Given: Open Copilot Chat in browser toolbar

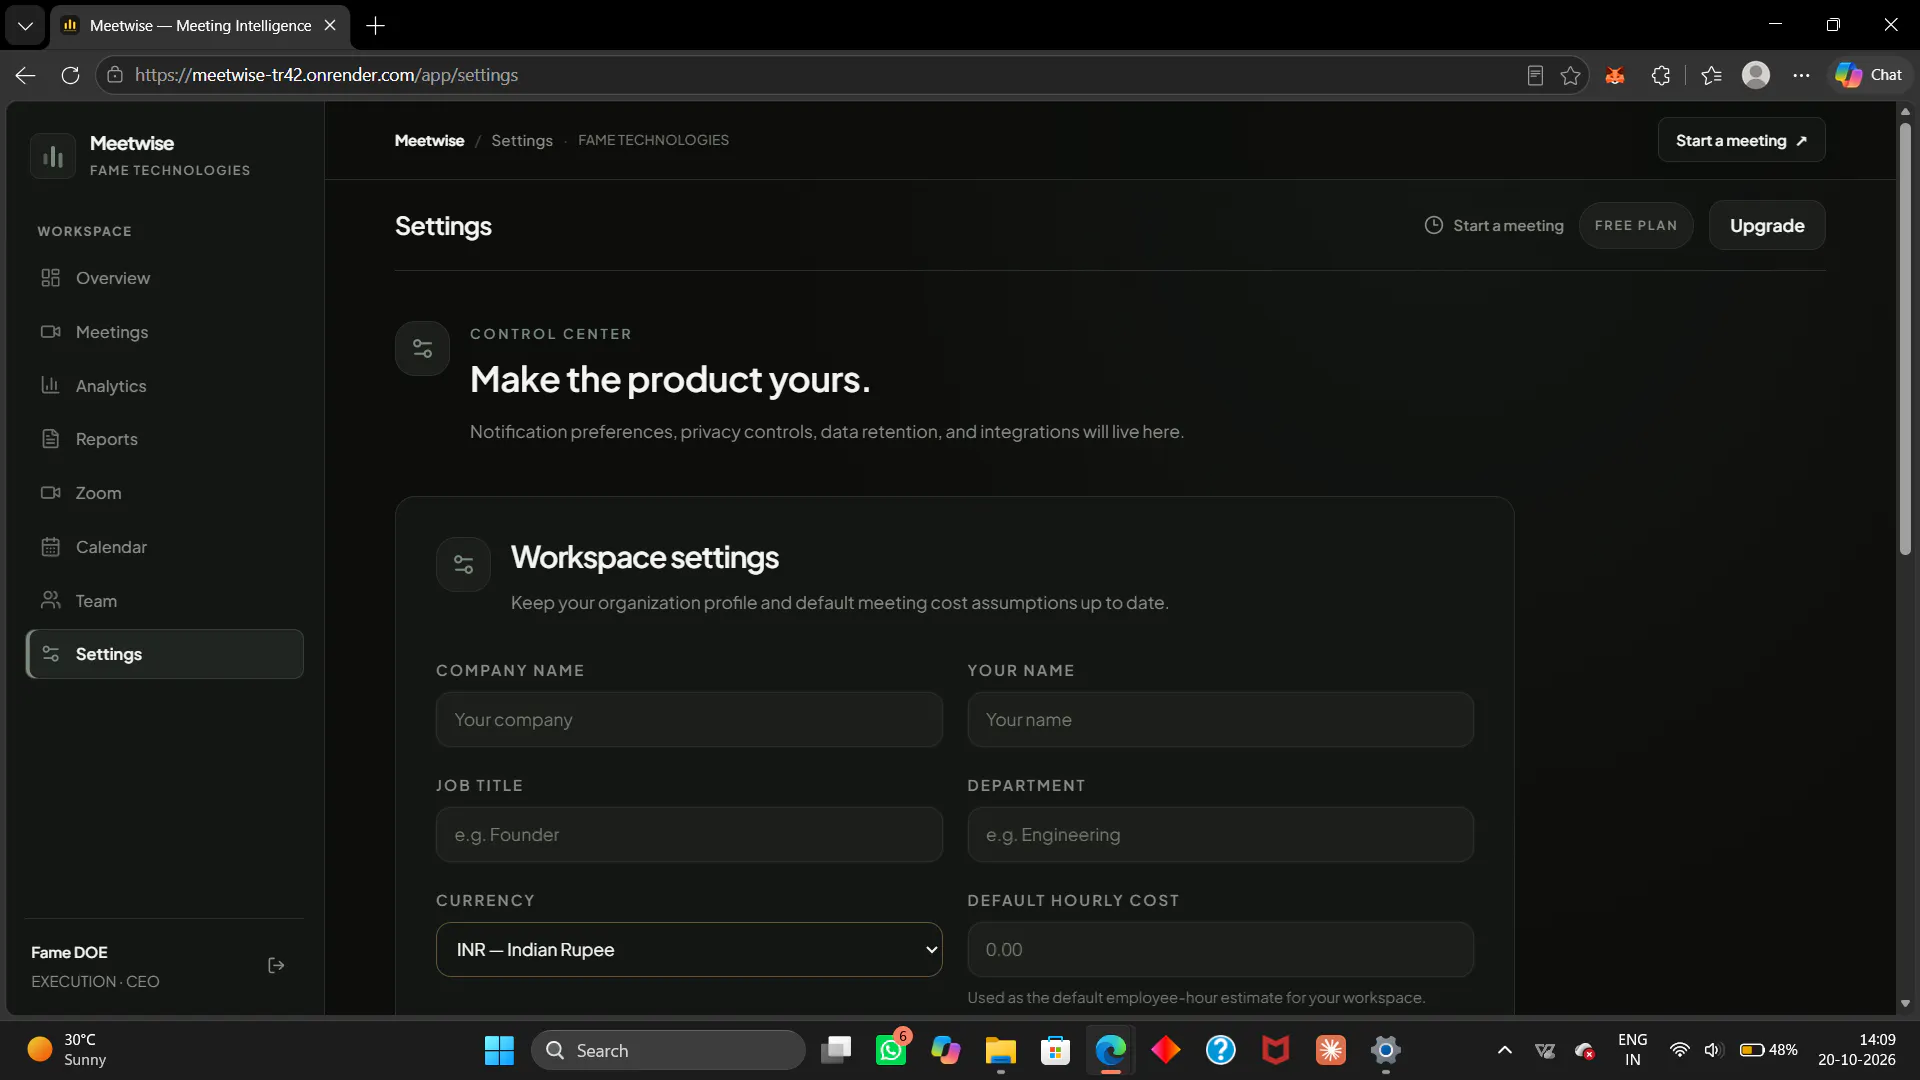Looking at the screenshot, I should coord(1868,75).
